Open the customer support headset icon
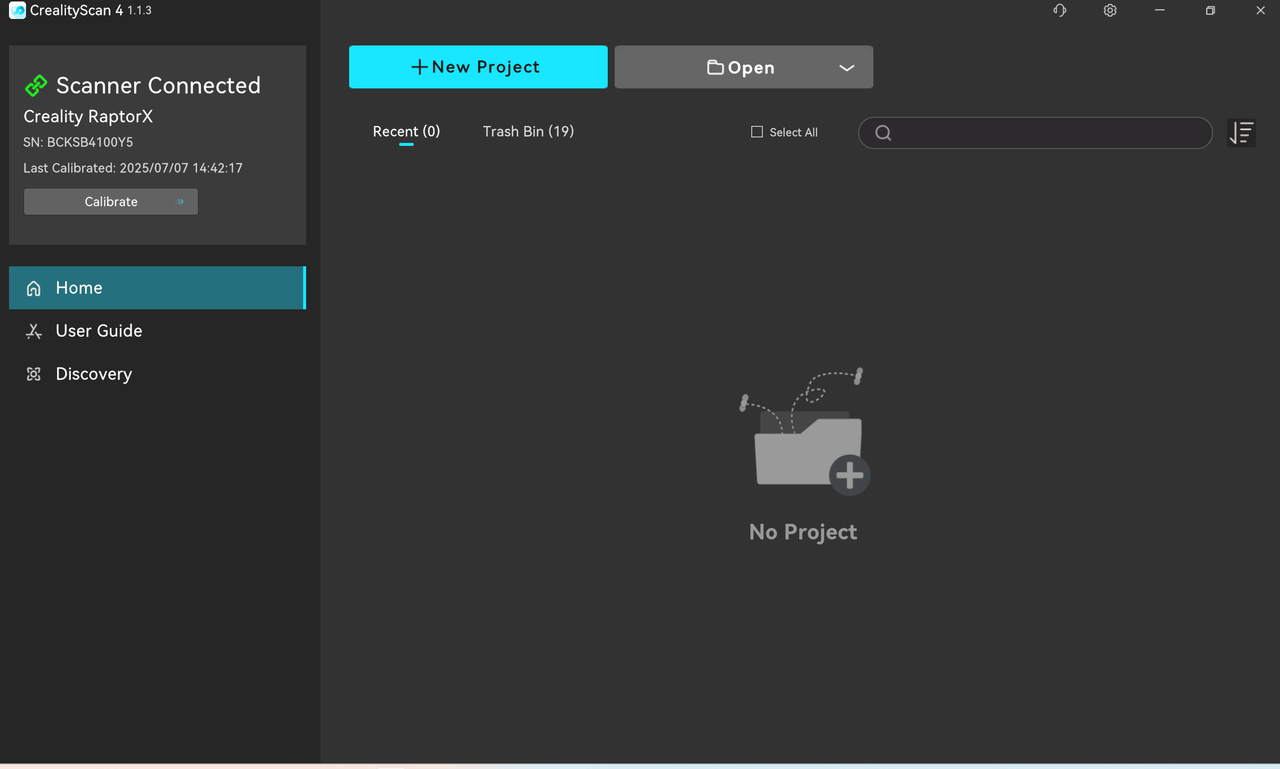The width and height of the screenshot is (1280, 769). pyautogui.click(x=1059, y=10)
